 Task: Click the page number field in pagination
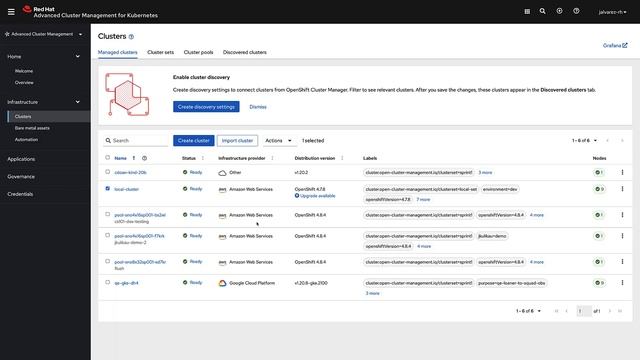[584, 311]
